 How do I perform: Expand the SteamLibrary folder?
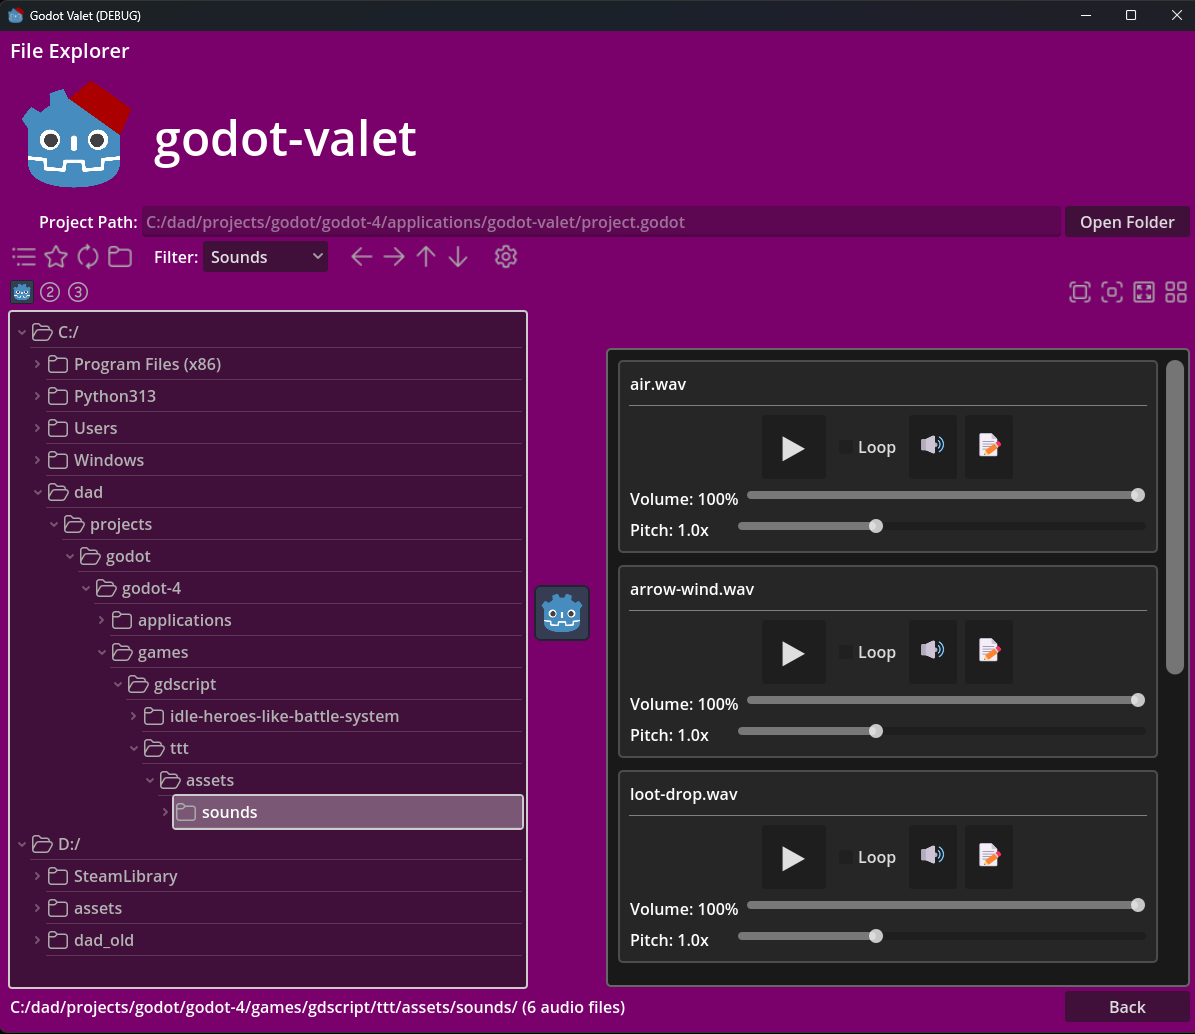(x=37, y=876)
